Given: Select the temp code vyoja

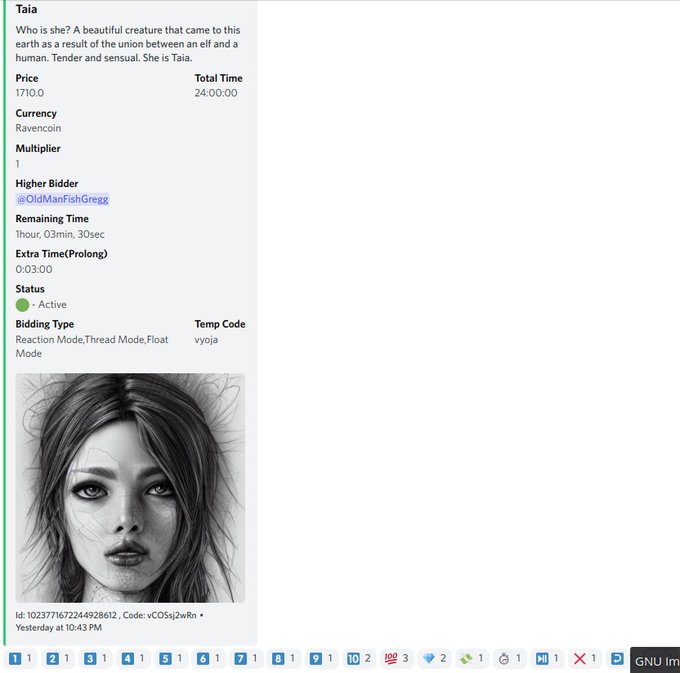Looking at the screenshot, I should point(206,340).
